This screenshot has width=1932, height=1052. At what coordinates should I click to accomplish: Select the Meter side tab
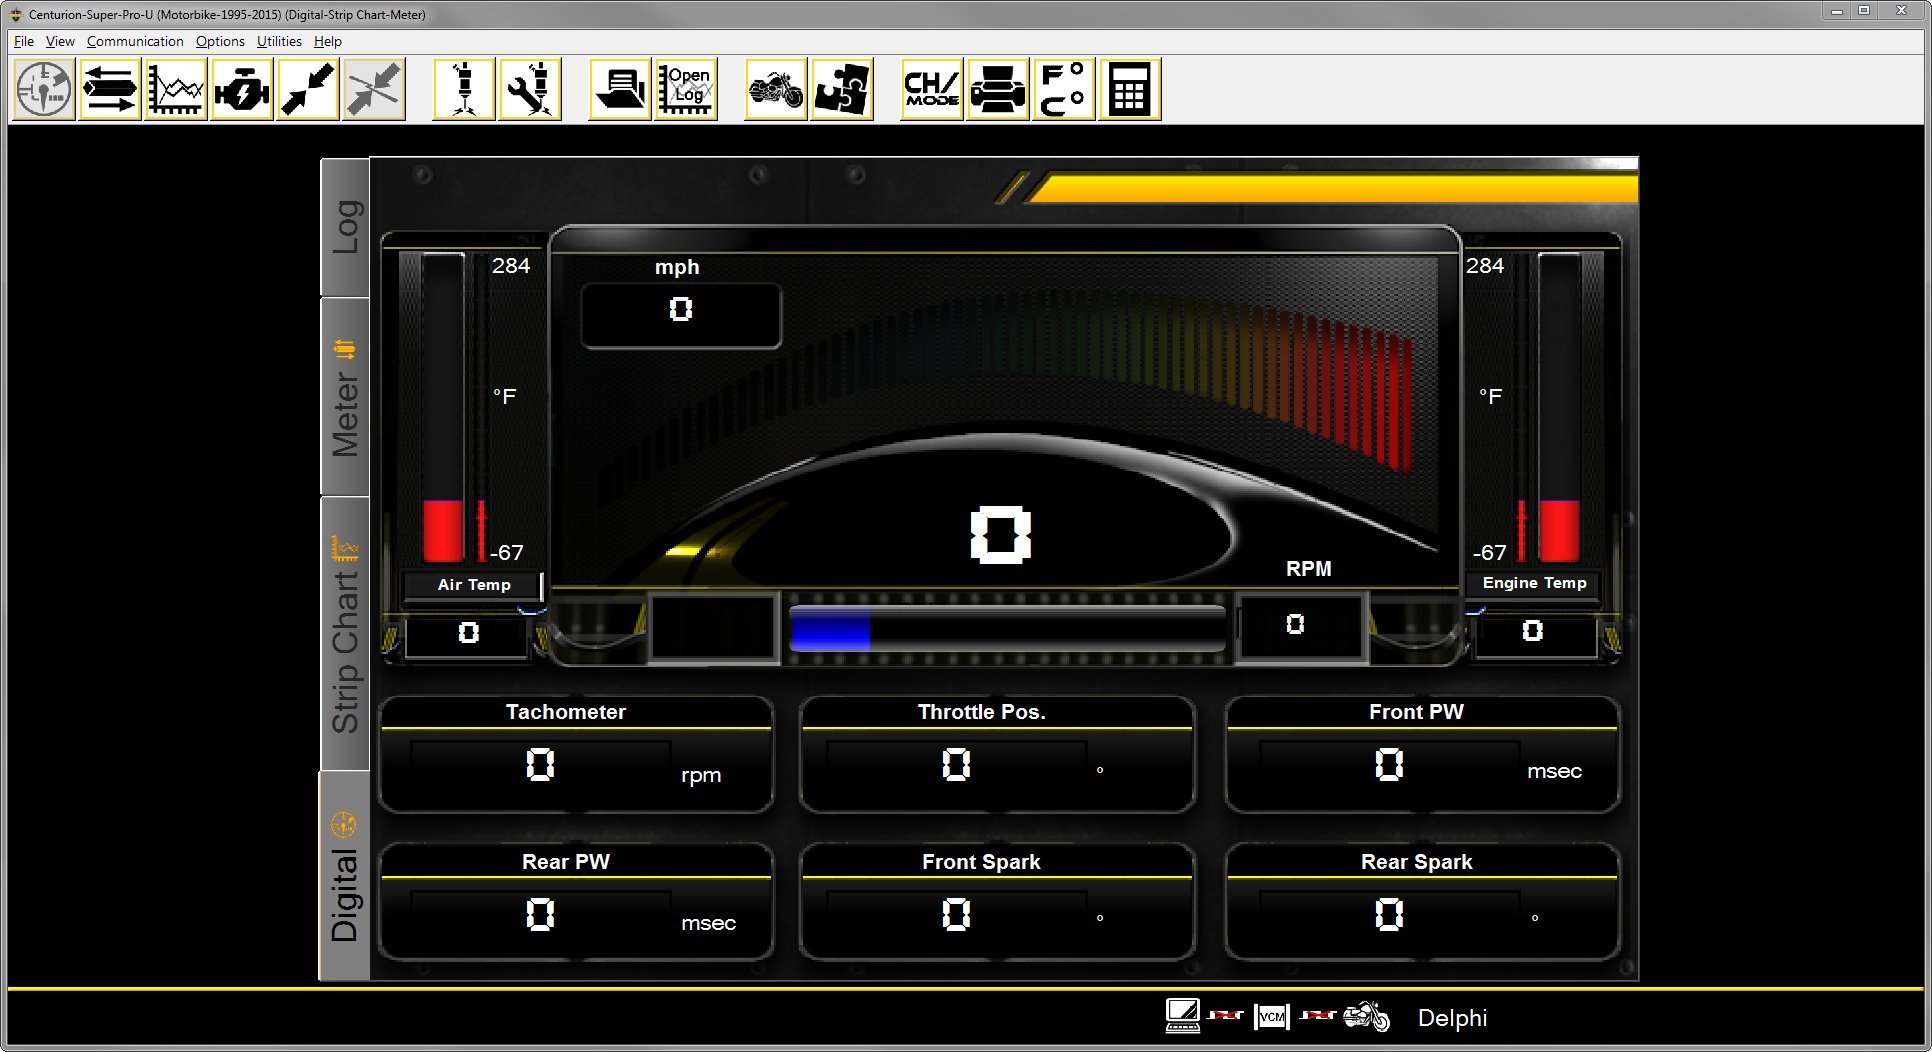click(345, 397)
